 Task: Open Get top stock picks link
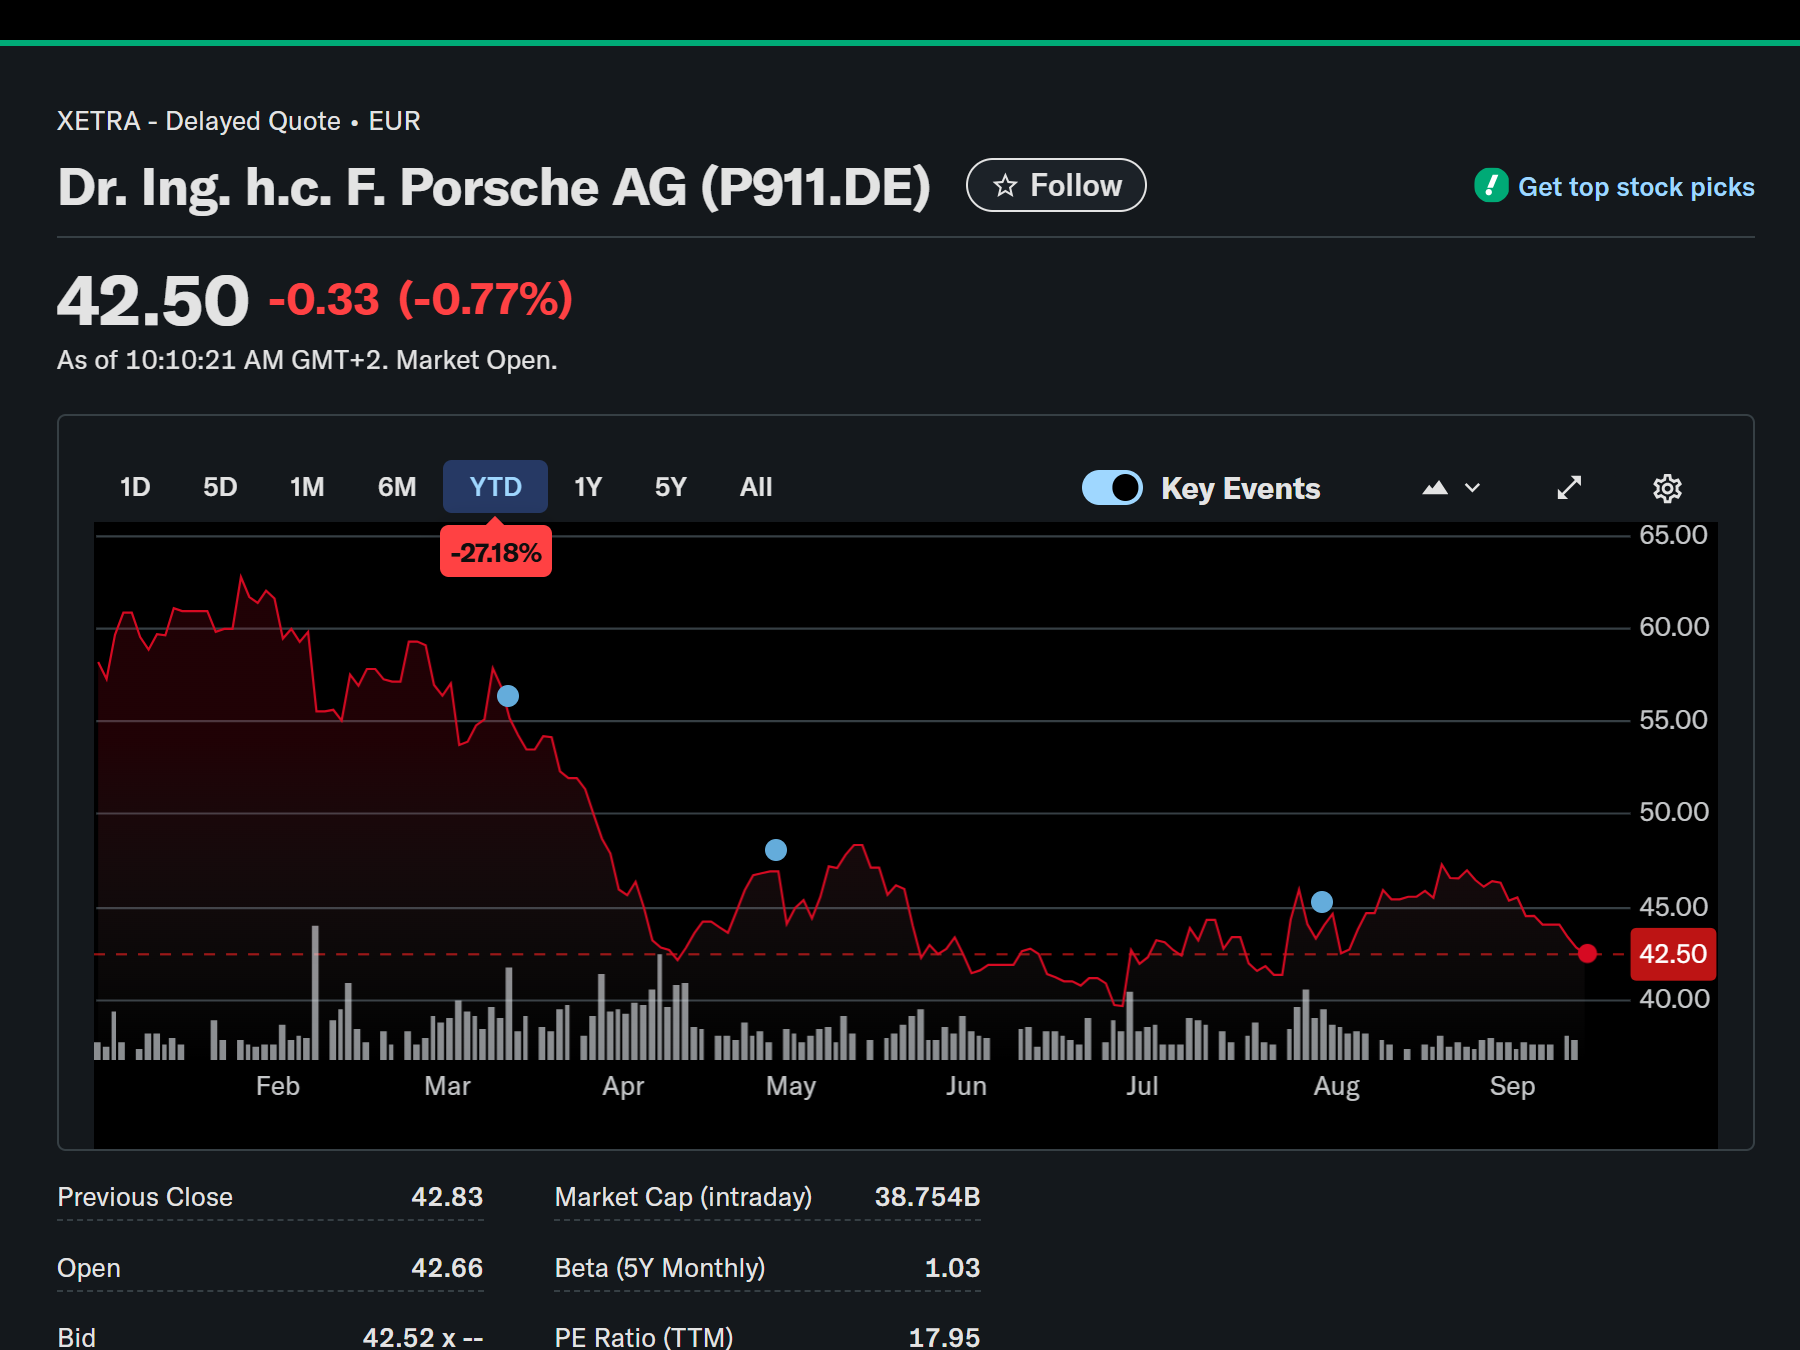tap(1635, 187)
